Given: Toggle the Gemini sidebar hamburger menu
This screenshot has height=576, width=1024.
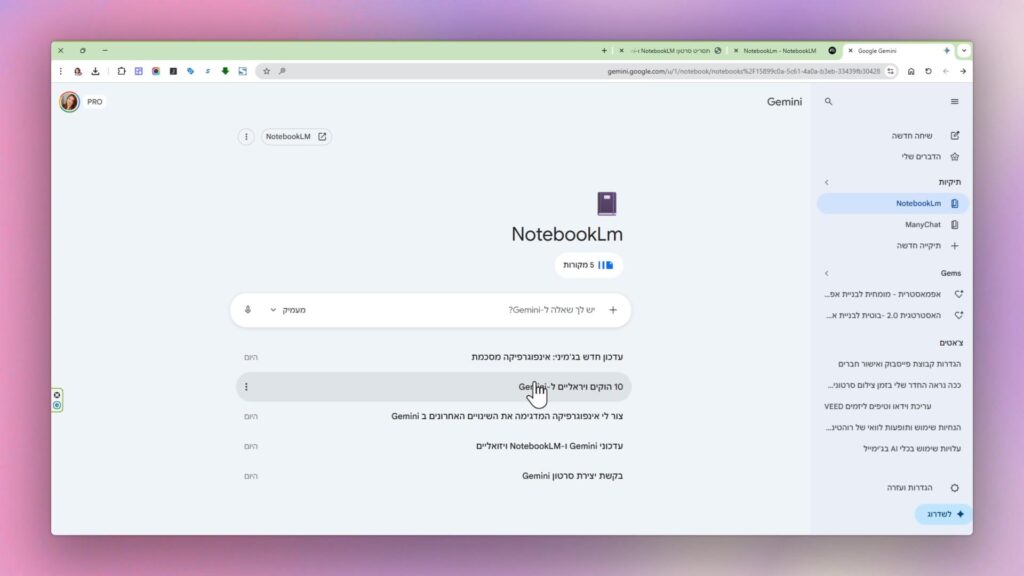Looking at the screenshot, I should pyautogui.click(x=954, y=102).
